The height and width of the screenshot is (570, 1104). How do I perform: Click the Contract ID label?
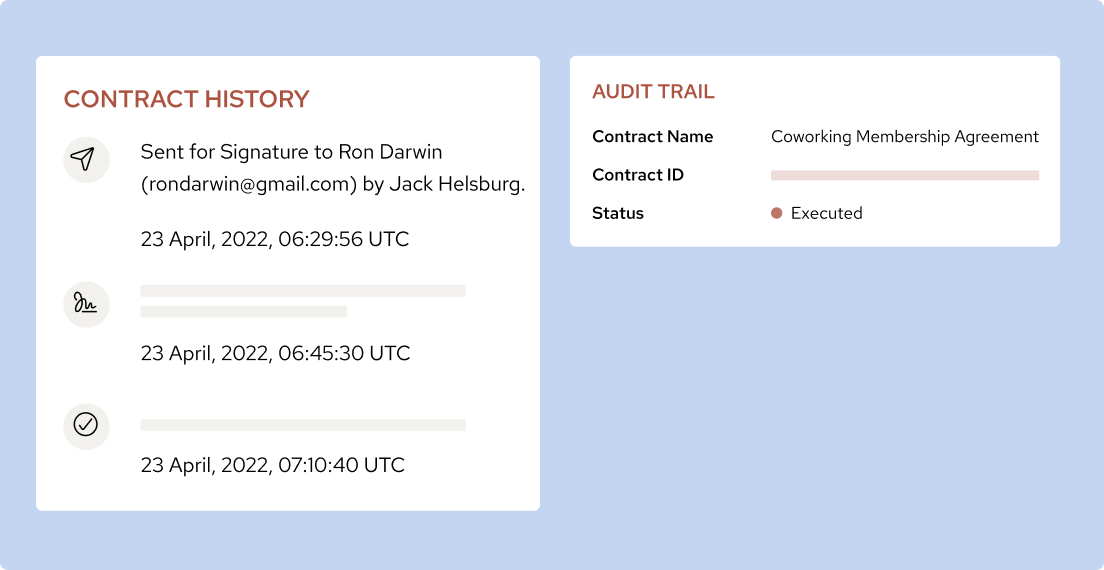tap(638, 175)
